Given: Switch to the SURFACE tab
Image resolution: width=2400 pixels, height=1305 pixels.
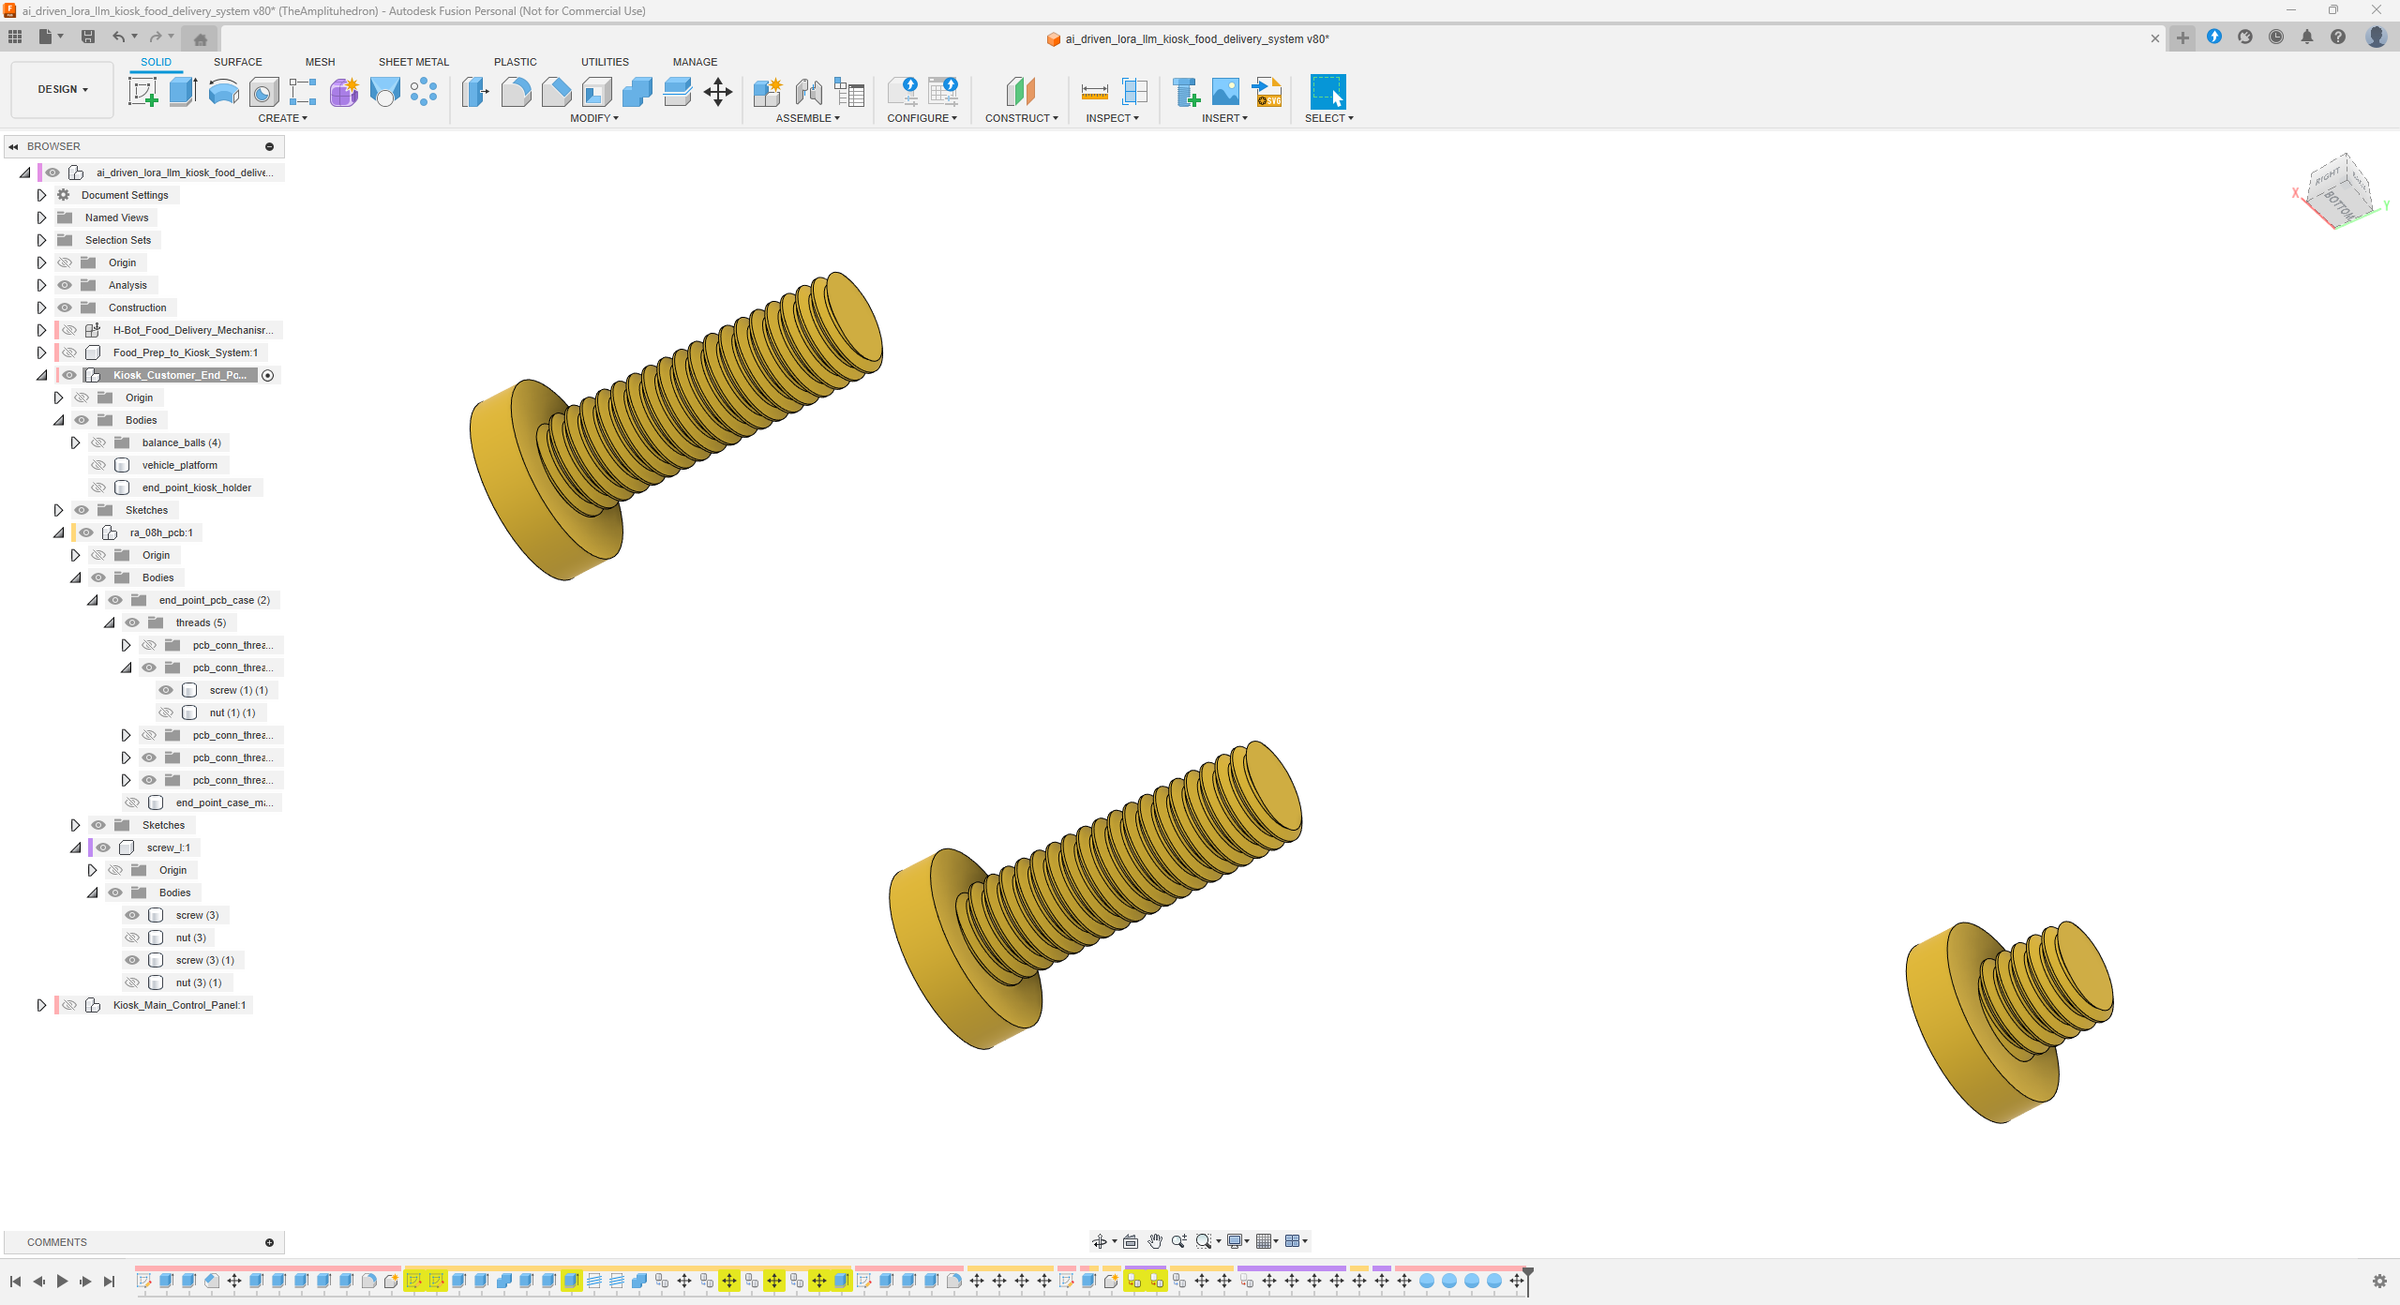Looking at the screenshot, I should point(238,62).
